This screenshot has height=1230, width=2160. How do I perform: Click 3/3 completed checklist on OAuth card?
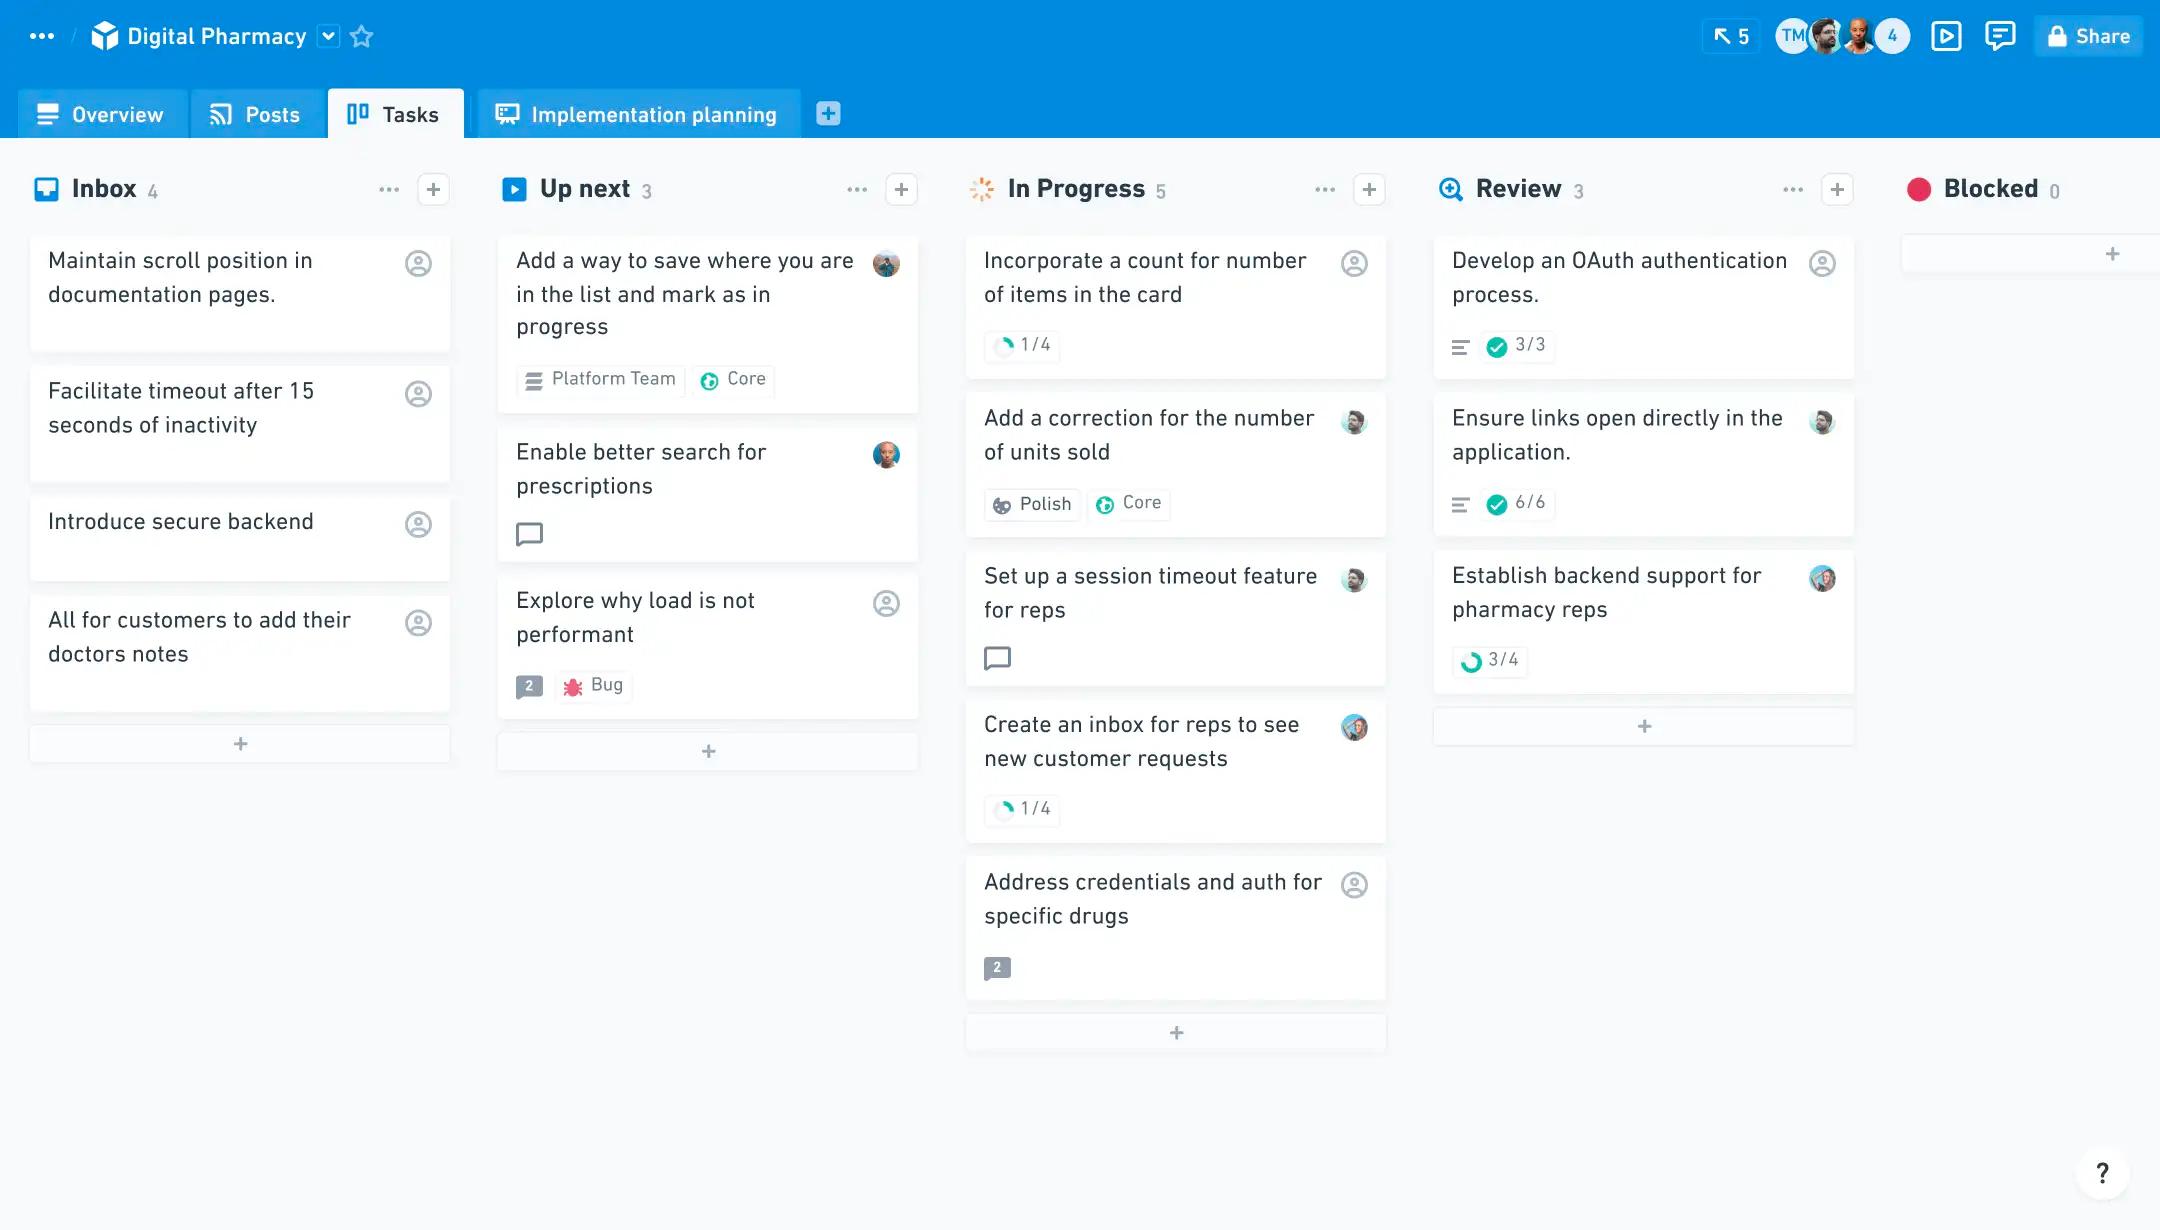tap(1517, 346)
